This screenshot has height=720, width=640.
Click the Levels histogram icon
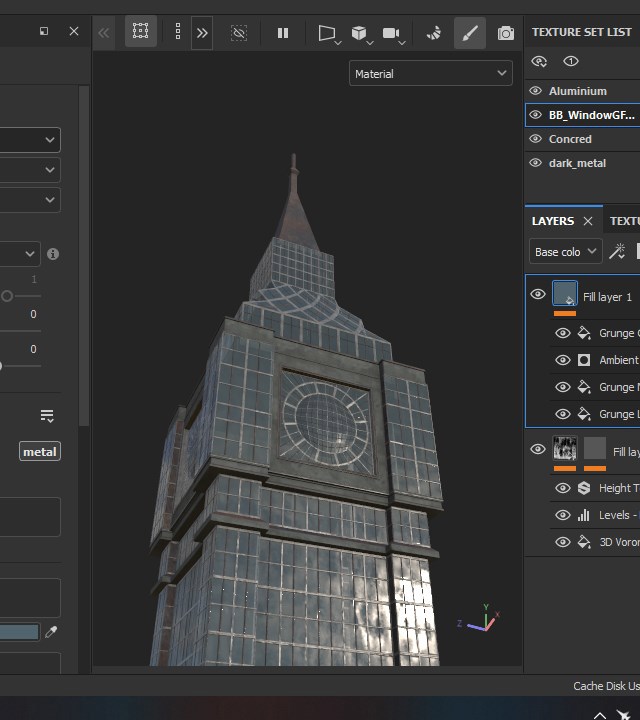tap(584, 515)
